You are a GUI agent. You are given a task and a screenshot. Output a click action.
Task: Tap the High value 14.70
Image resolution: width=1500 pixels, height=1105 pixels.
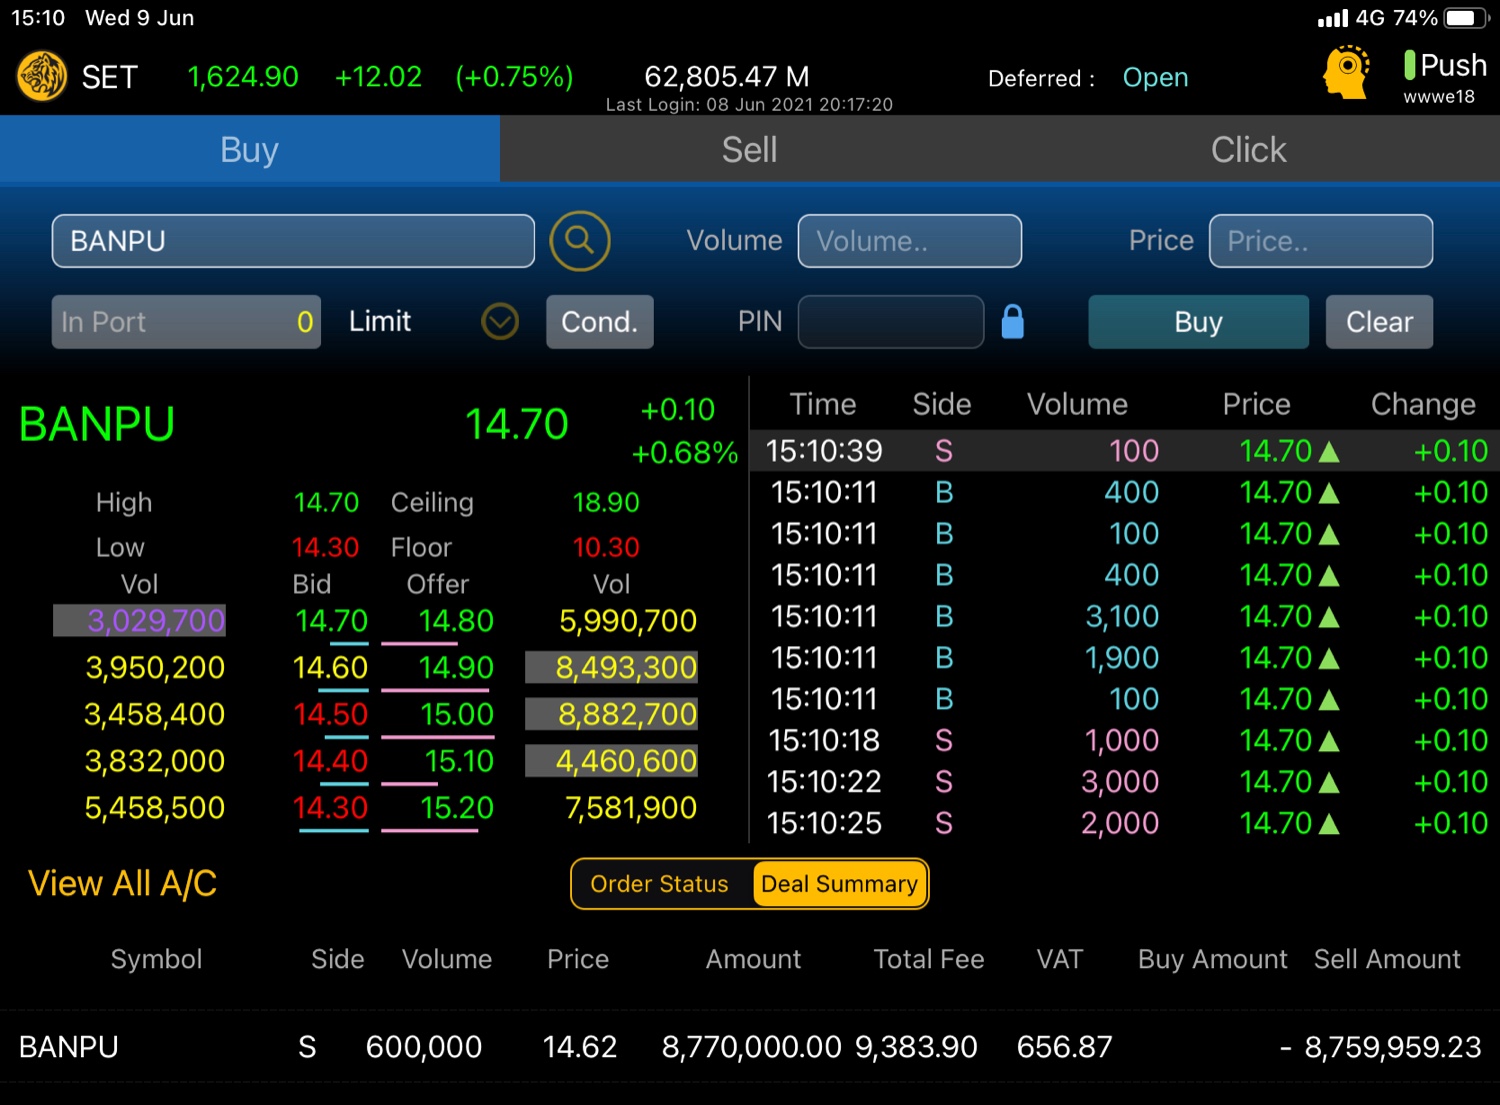pyautogui.click(x=326, y=502)
